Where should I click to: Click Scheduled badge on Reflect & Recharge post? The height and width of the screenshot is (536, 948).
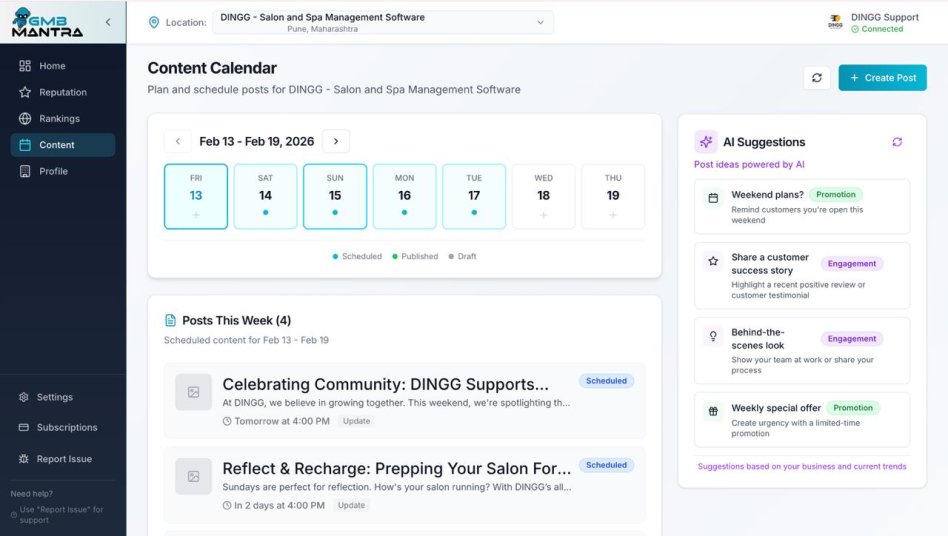coord(606,465)
